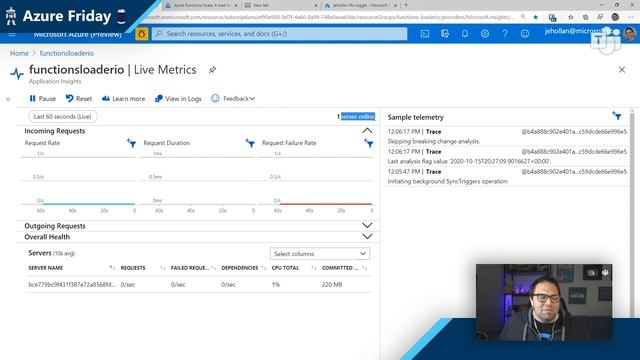The width and height of the screenshot is (640, 360).
Task: Click the 1% CPU total cell
Action: 276,284
